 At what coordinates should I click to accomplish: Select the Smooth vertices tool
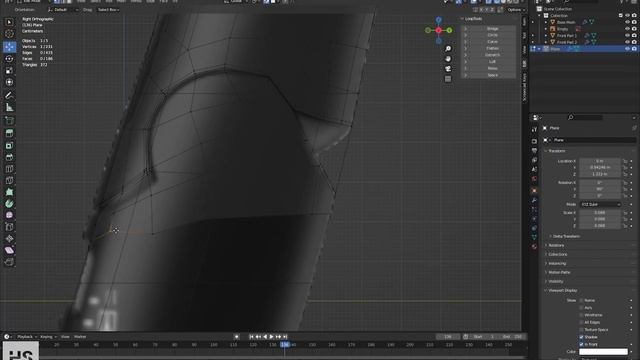click(9, 215)
